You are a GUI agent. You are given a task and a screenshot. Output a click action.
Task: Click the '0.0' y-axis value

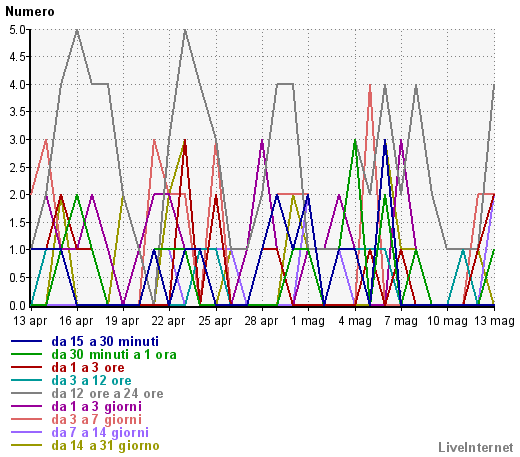coord(17,305)
